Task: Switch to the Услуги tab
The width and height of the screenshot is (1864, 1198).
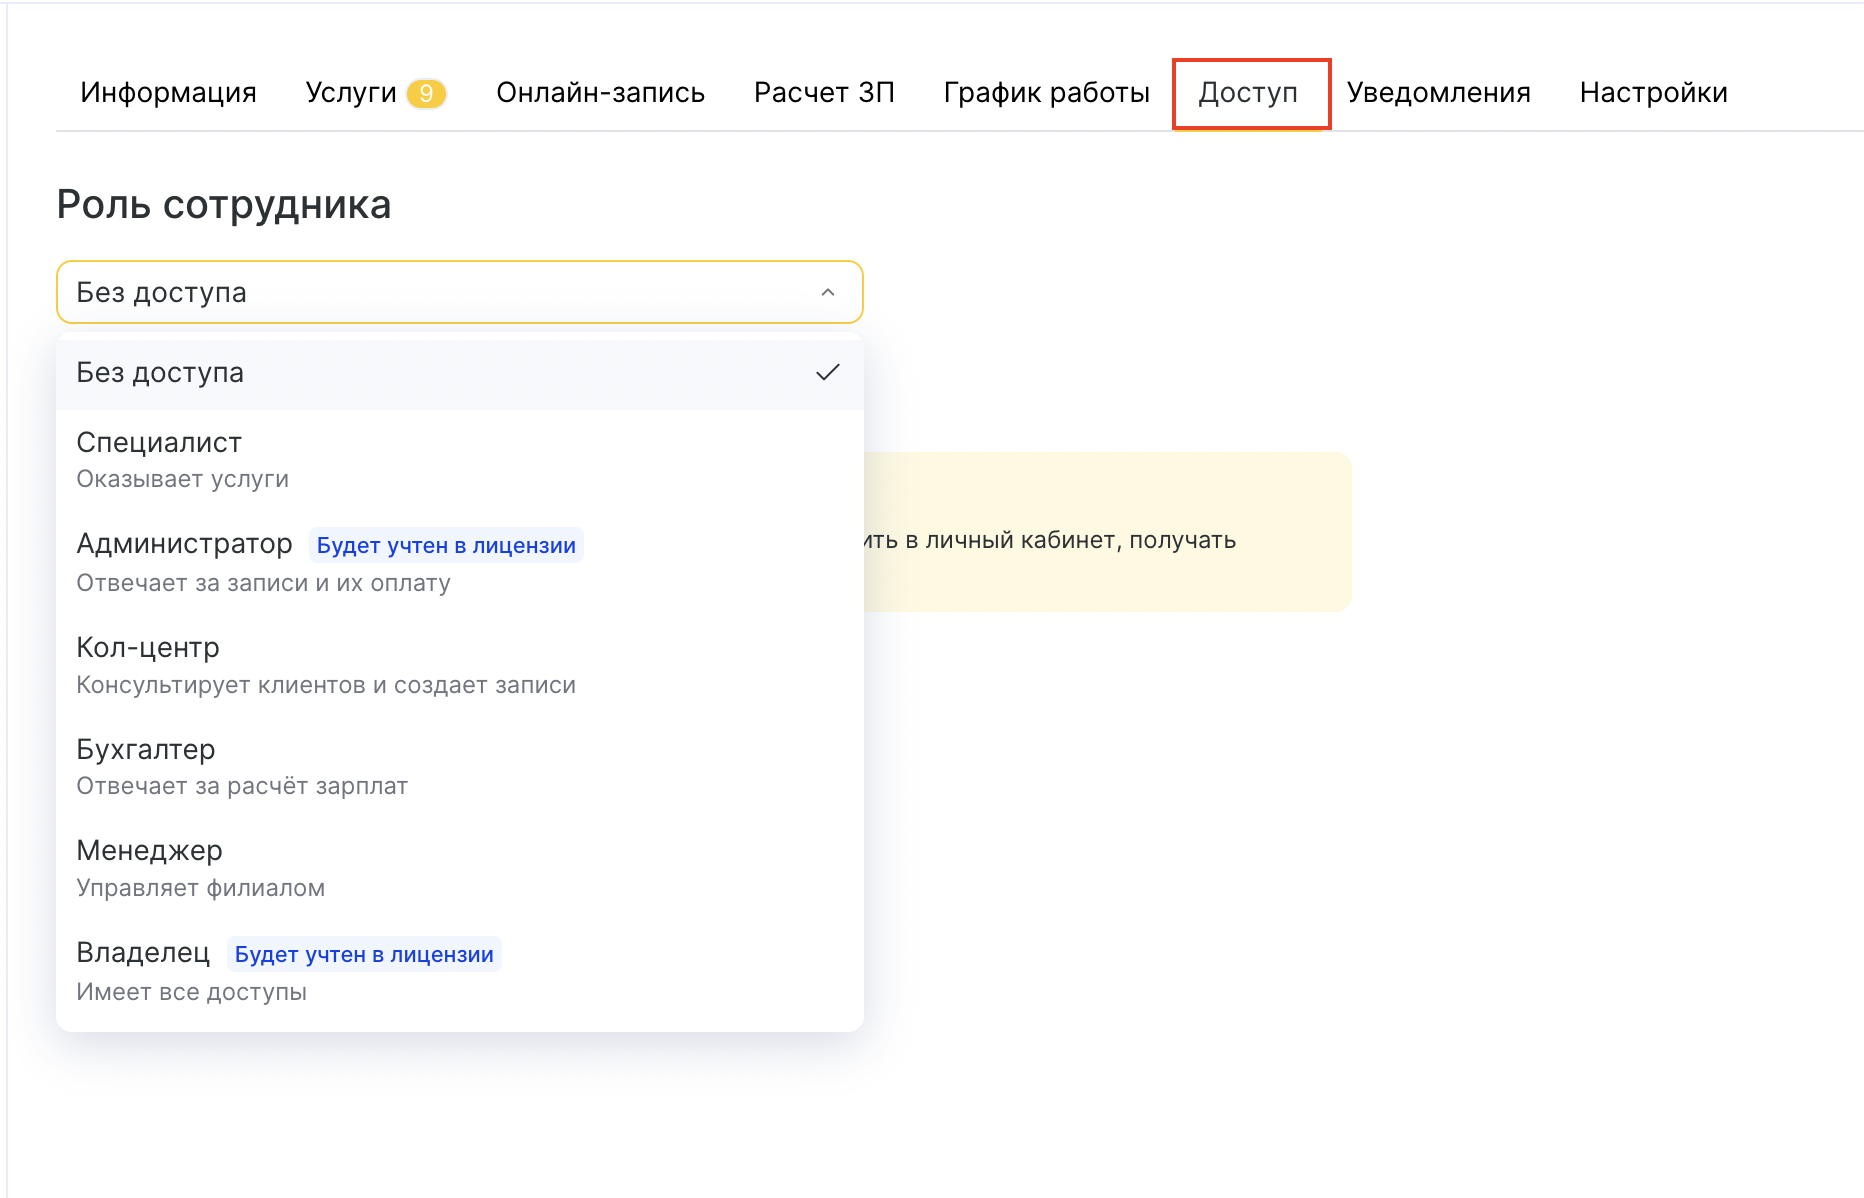Action: click(x=351, y=93)
